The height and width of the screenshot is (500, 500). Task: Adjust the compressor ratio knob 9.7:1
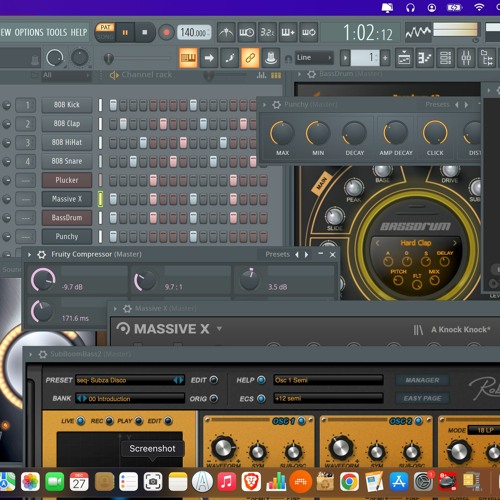[145, 280]
